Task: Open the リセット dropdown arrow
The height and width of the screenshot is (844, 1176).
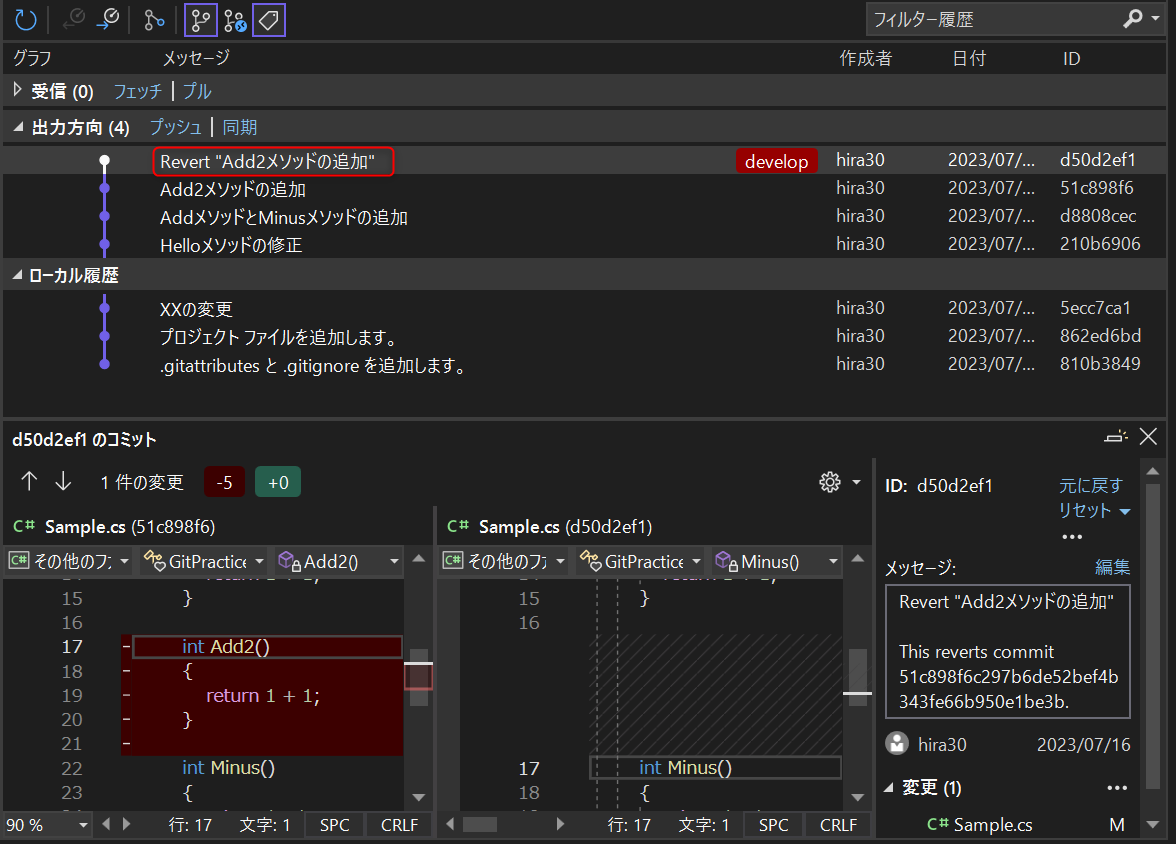Action: coord(1125,512)
